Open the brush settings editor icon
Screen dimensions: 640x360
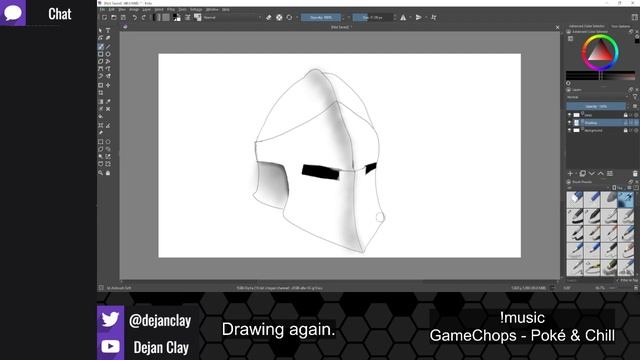(188, 18)
